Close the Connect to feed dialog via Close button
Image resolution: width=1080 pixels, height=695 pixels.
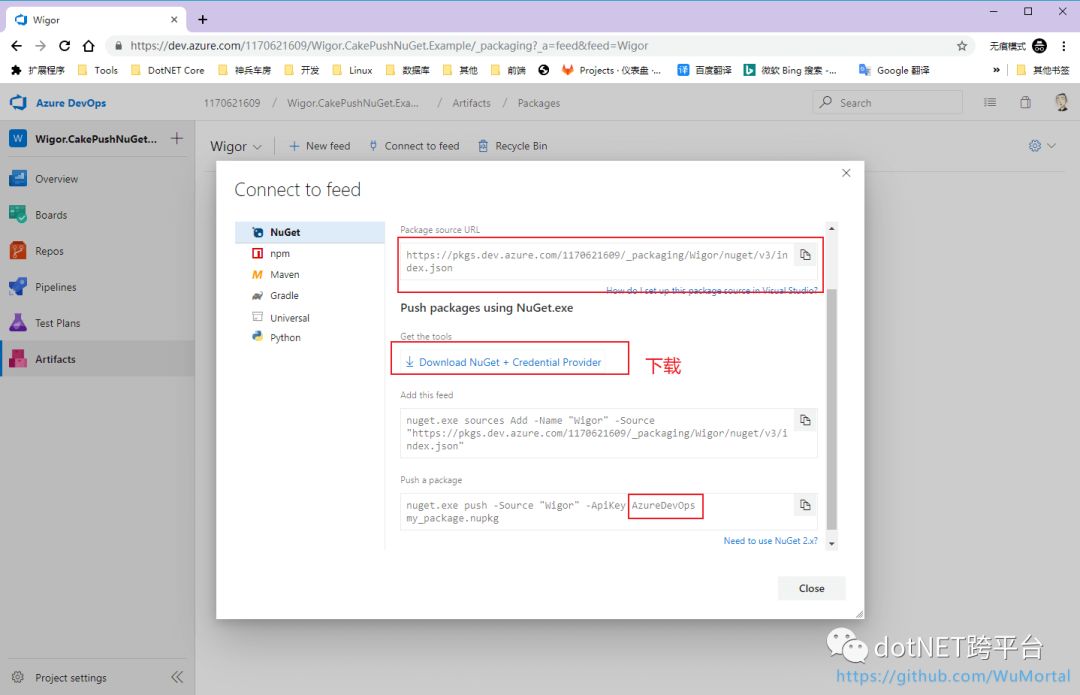[x=811, y=588]
